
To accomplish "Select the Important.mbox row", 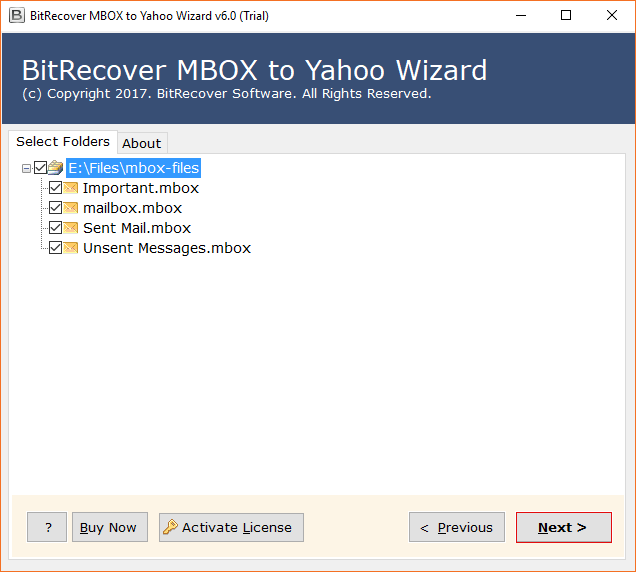I will (x=141, y=188).
